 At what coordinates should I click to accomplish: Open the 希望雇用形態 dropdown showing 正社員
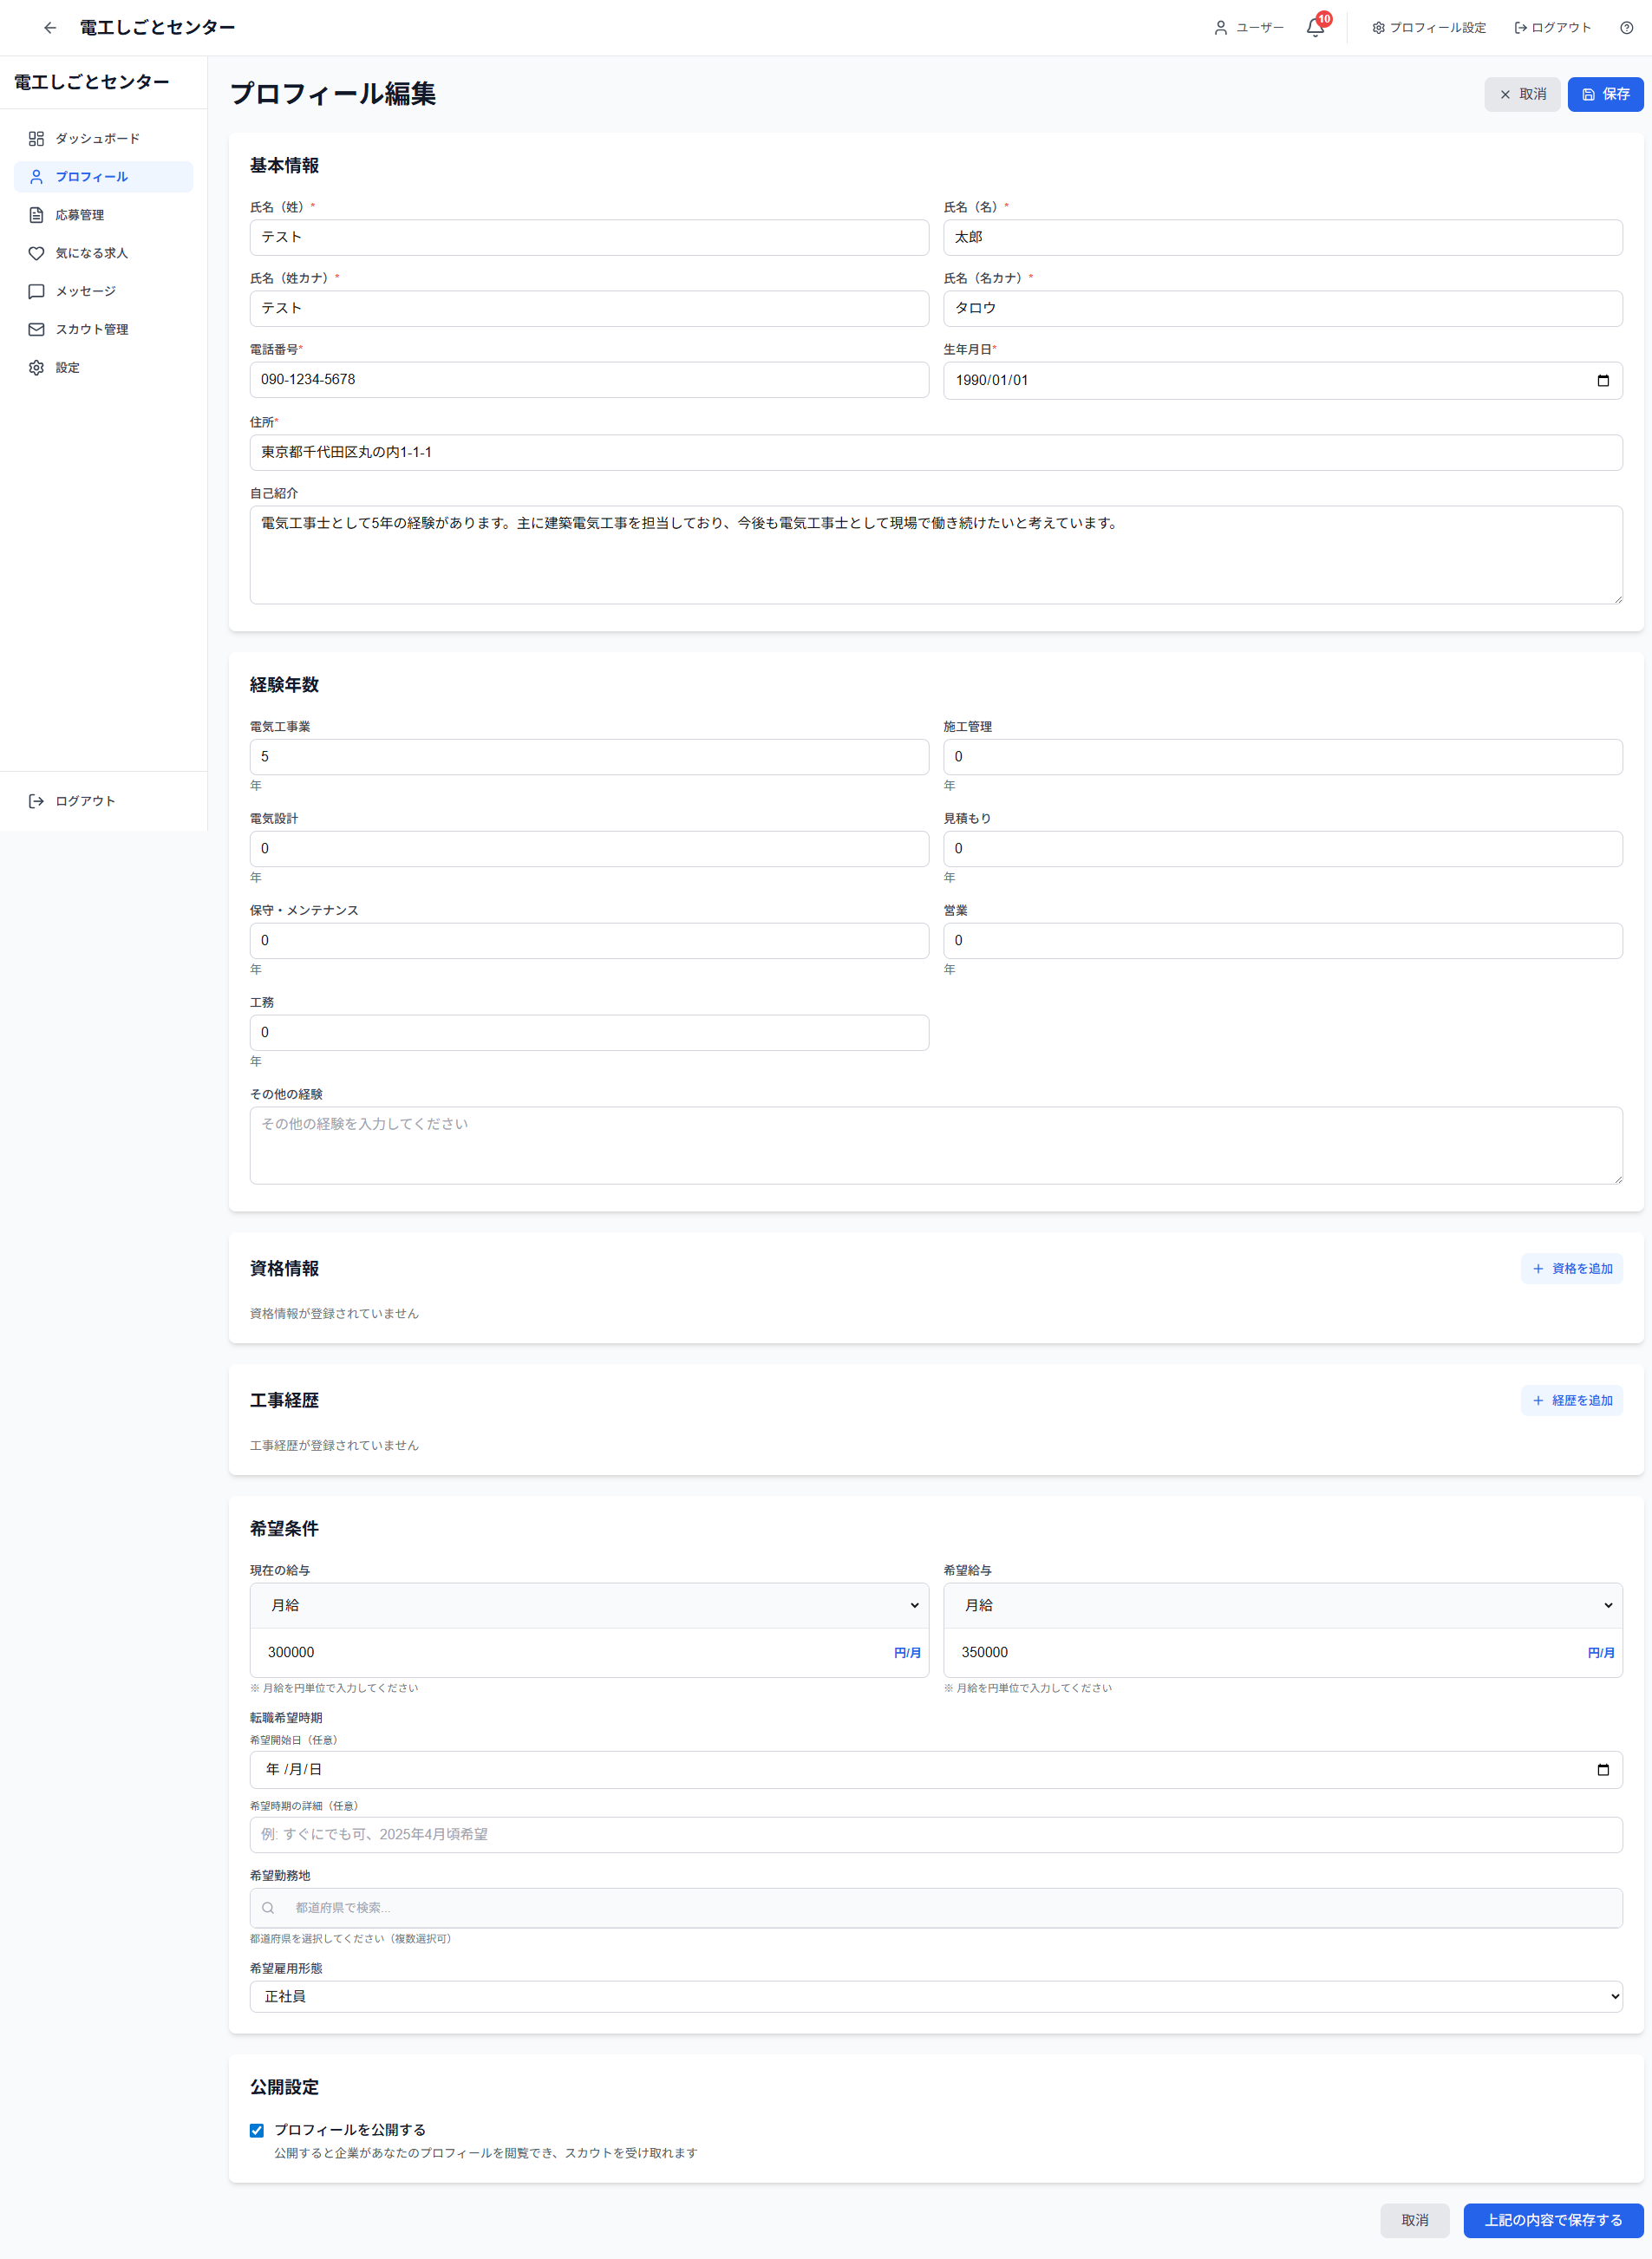[935, 1996]
